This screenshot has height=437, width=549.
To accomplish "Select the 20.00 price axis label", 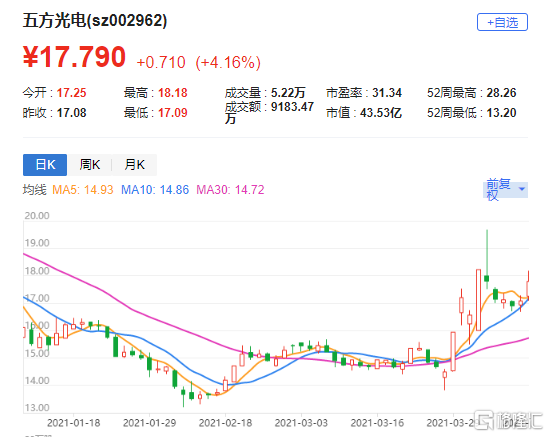I will 37,216.
